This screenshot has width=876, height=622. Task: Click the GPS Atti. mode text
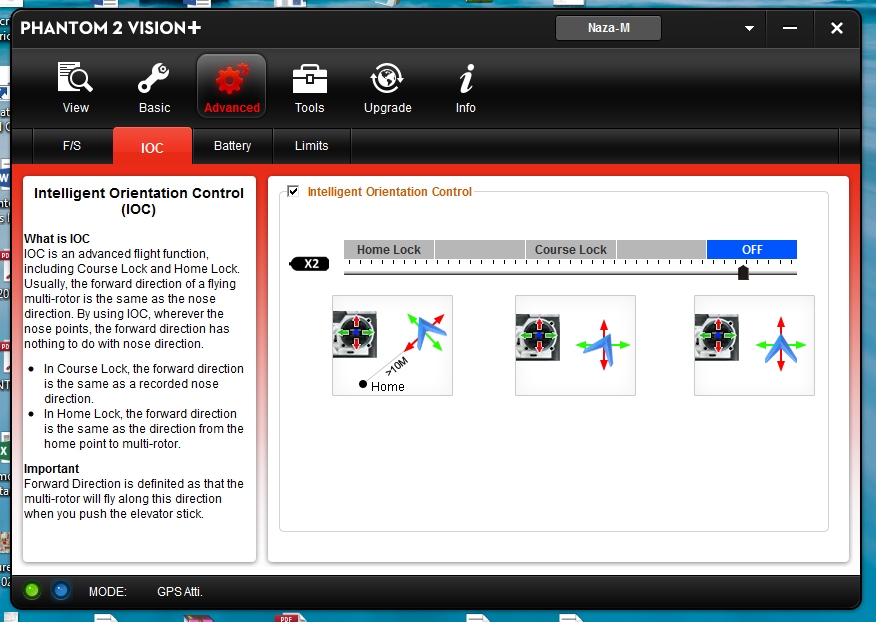tap(179, 591)
